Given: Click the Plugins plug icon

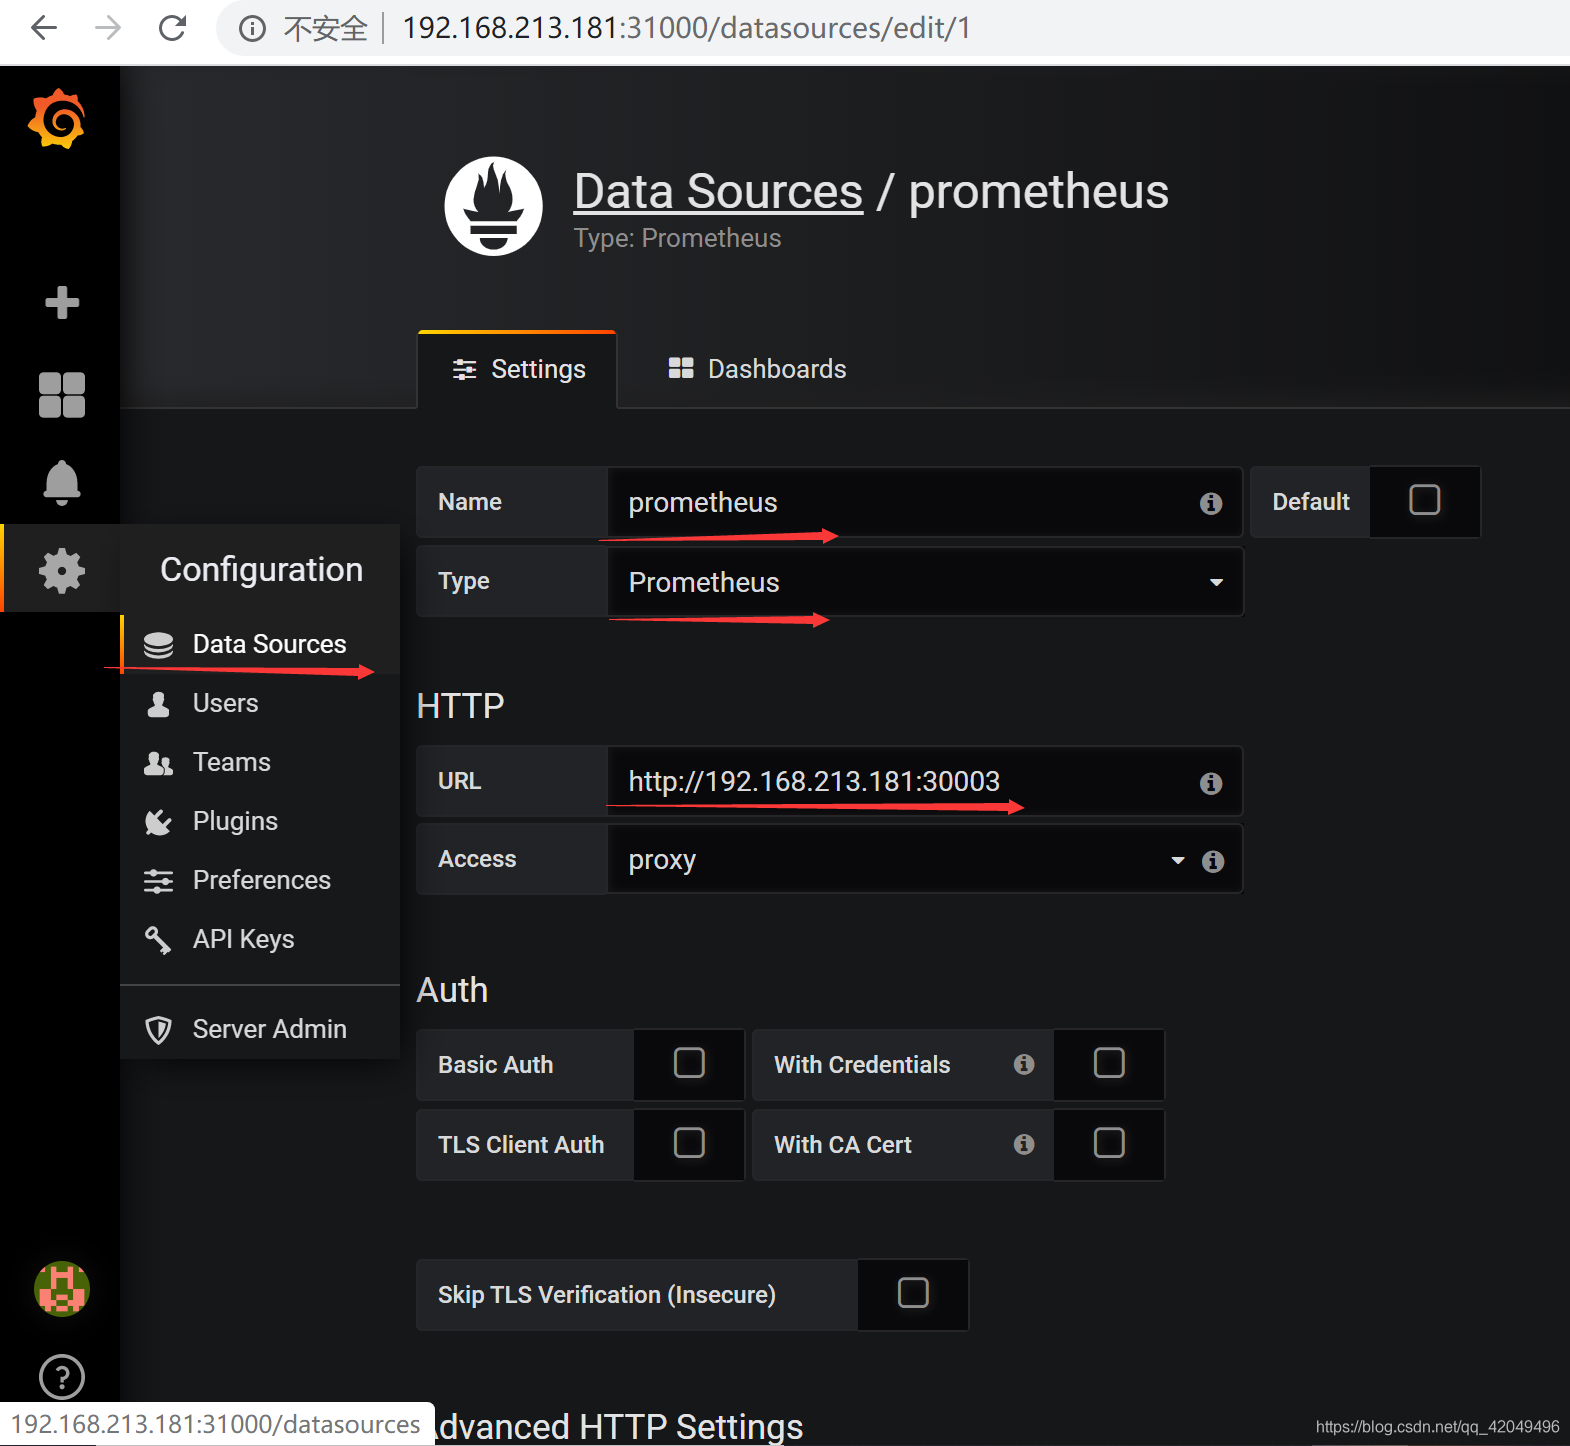Looking at the screenshot, I should click(x=158, y=822).
